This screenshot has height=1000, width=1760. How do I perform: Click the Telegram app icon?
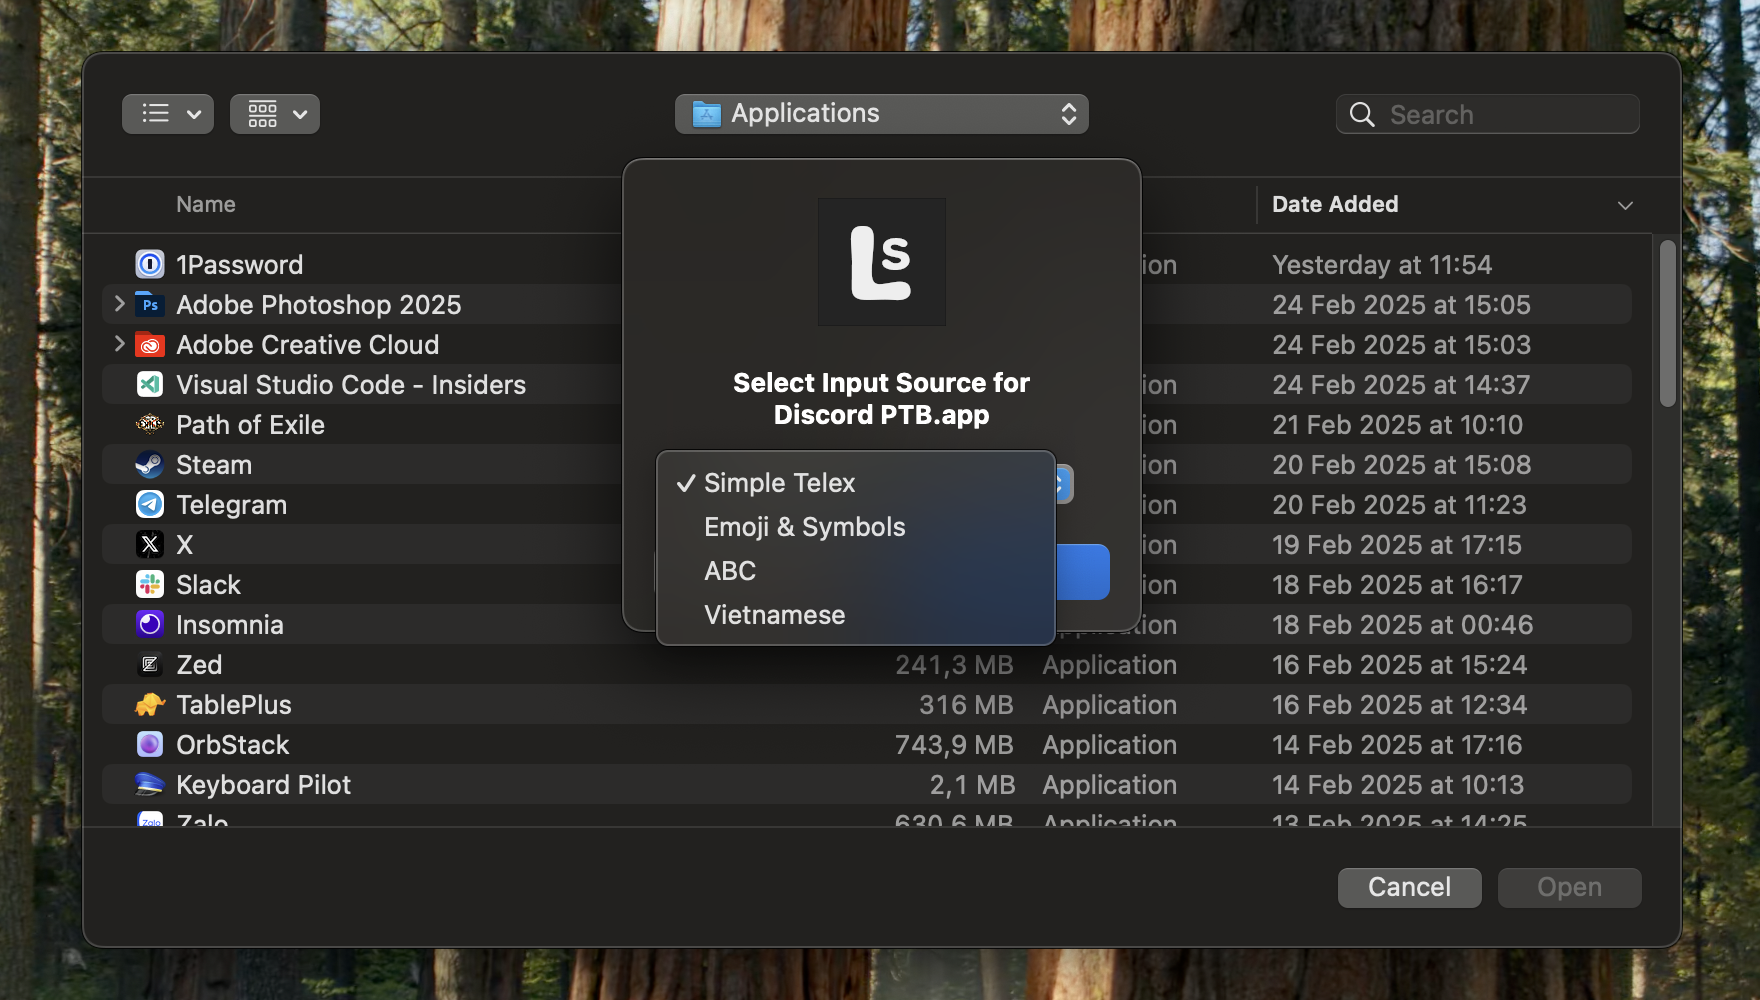point(150,505)
